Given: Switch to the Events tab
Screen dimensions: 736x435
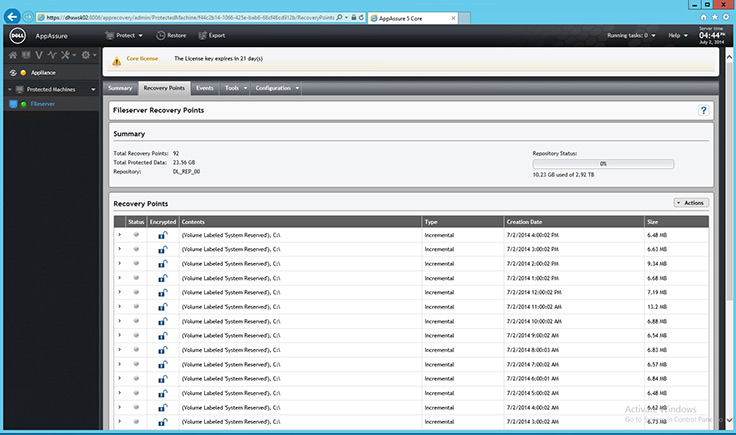Looking at the screenshot, I should click(x=205, y=88).
